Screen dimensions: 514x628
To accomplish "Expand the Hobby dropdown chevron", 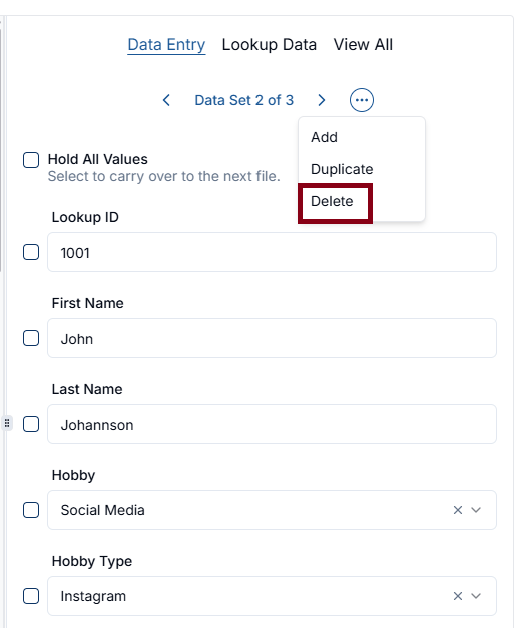I will click(x=476, y=510).
